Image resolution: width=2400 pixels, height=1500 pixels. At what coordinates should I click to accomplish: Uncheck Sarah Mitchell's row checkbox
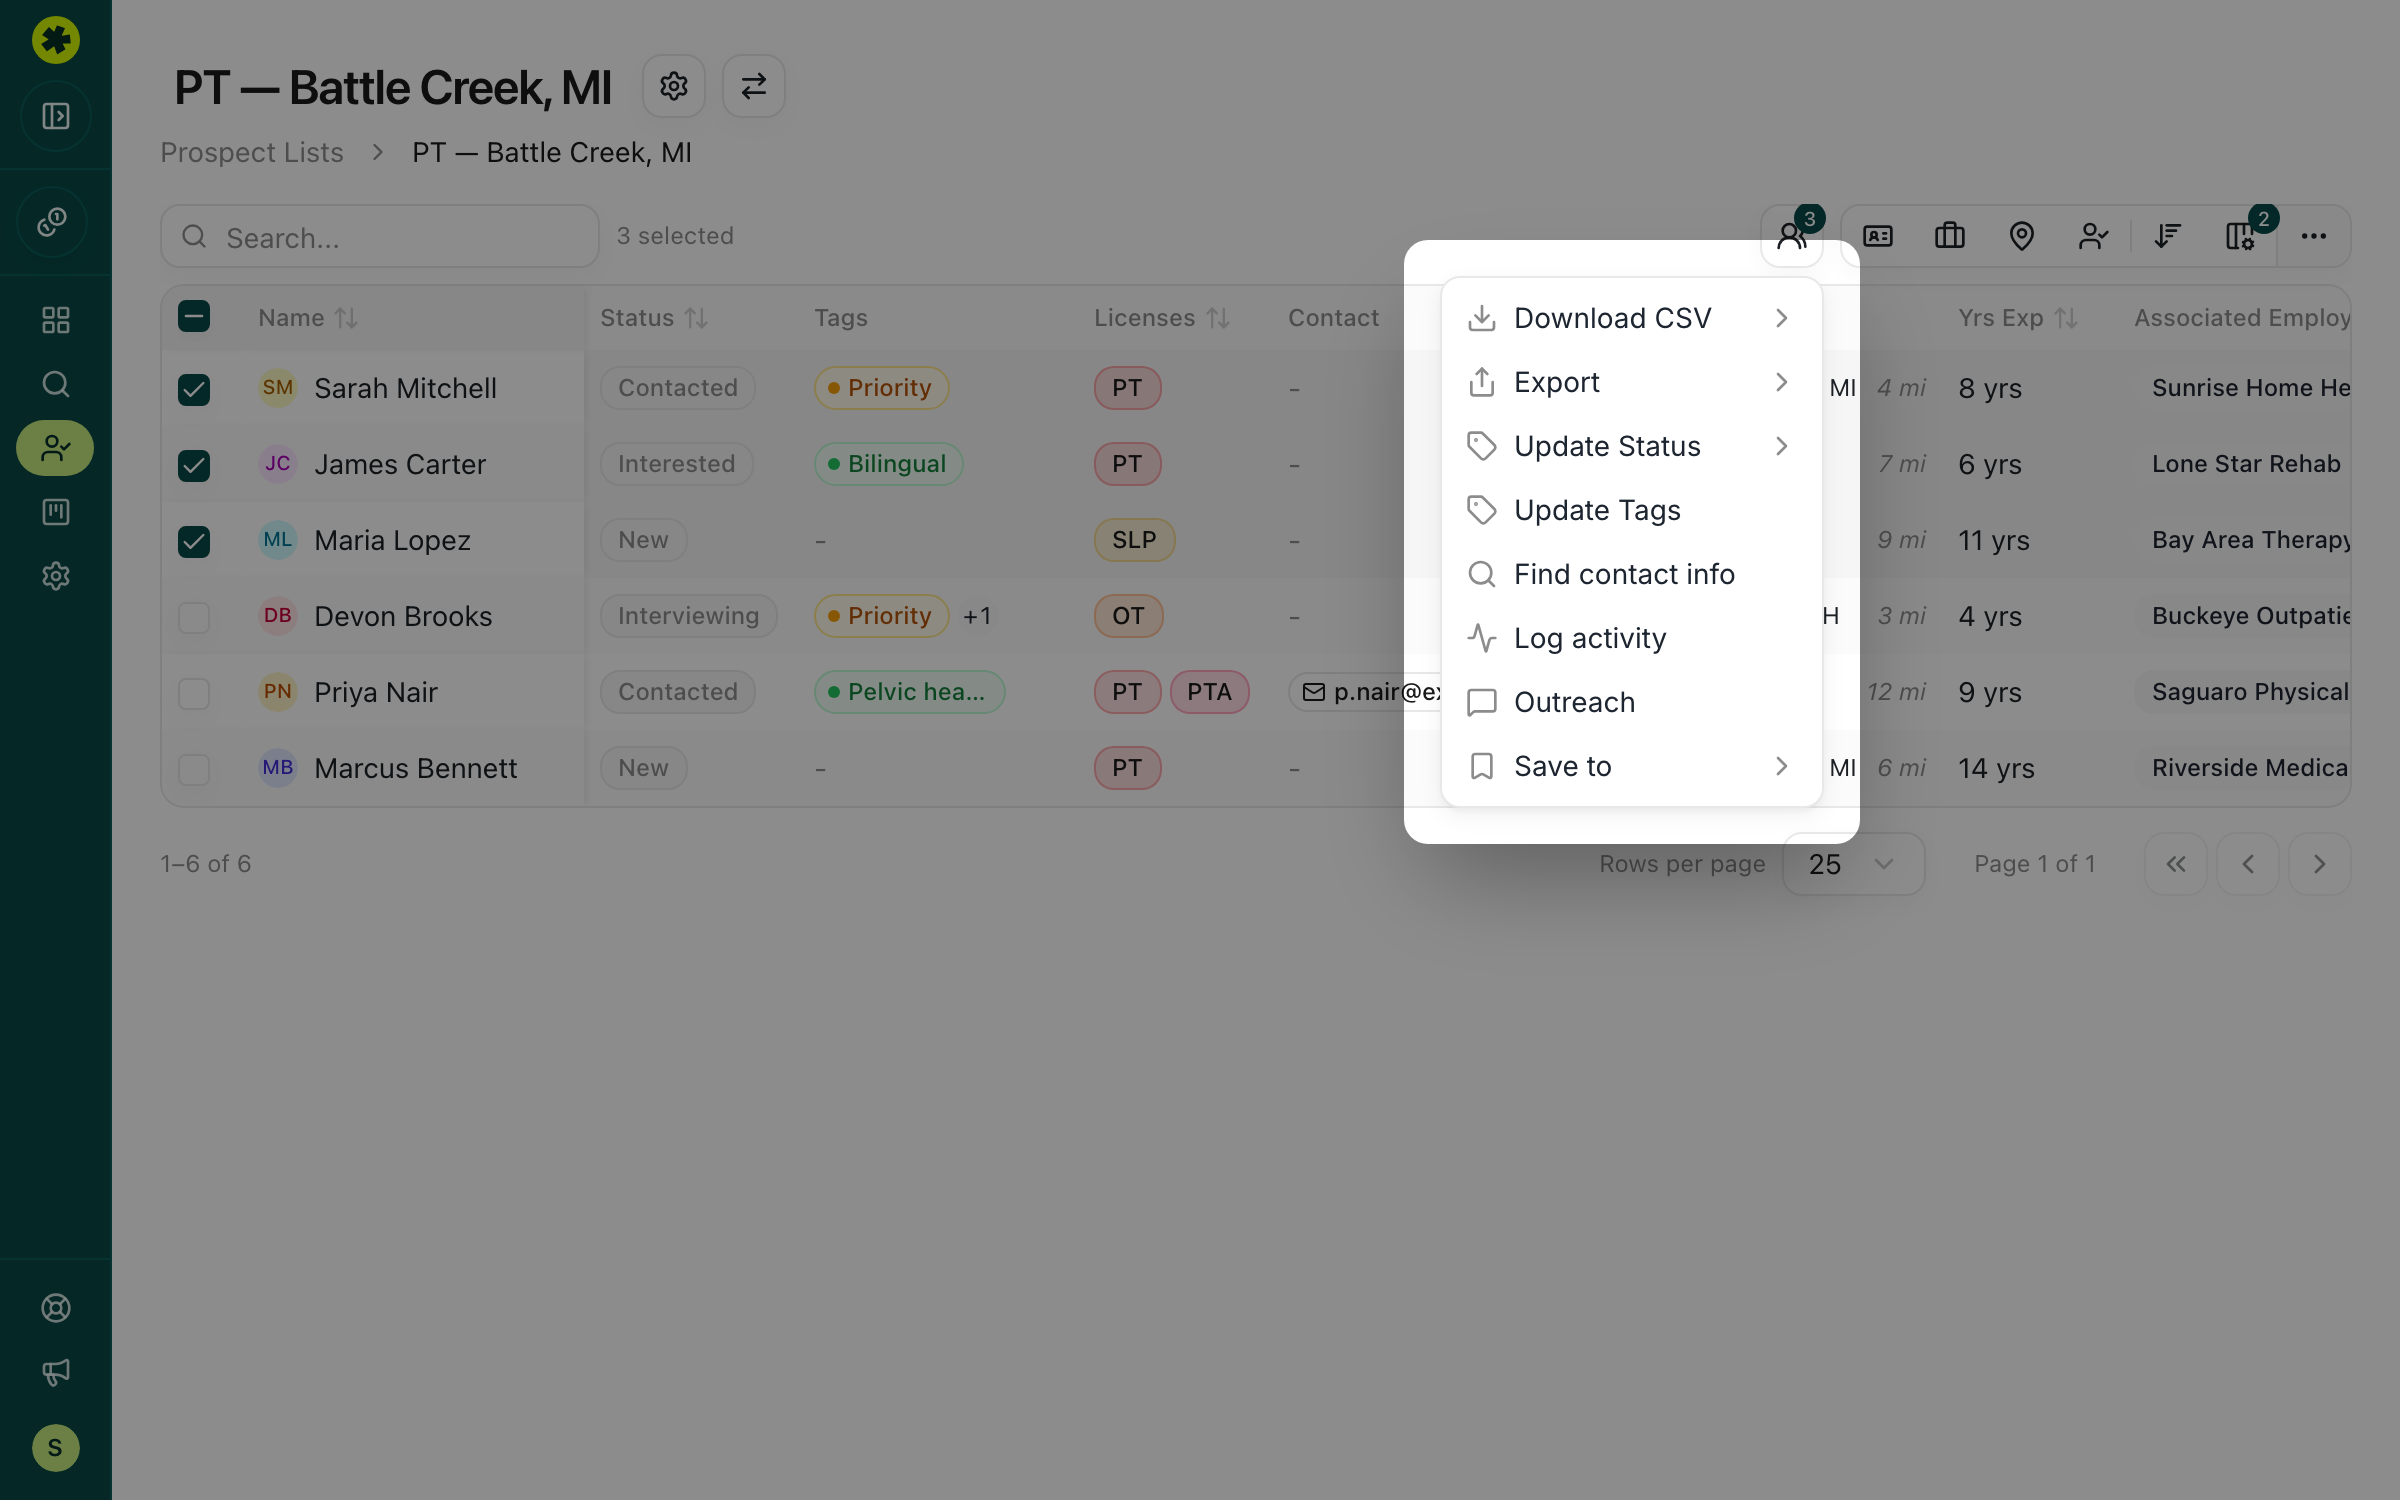194,389
